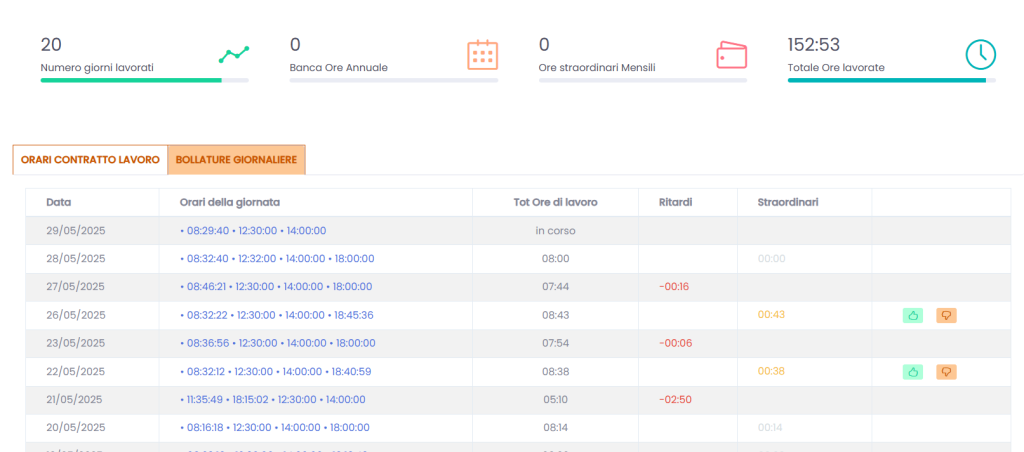
Task: Click the times starting 08:16:18
Action: pos(274,428)
